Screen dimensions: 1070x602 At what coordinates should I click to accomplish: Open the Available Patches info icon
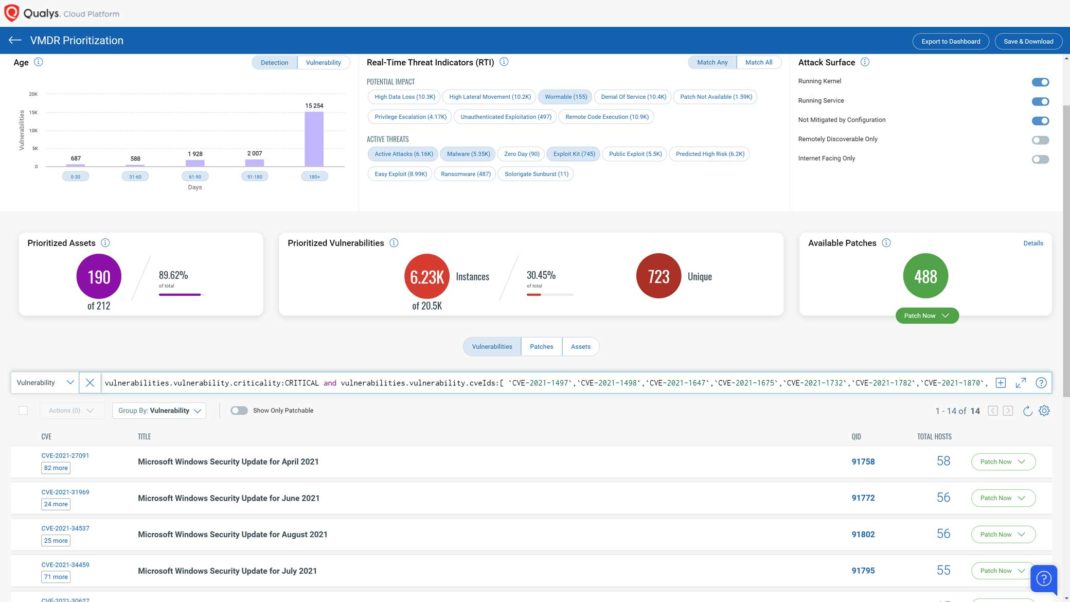[x=886, y=243]
